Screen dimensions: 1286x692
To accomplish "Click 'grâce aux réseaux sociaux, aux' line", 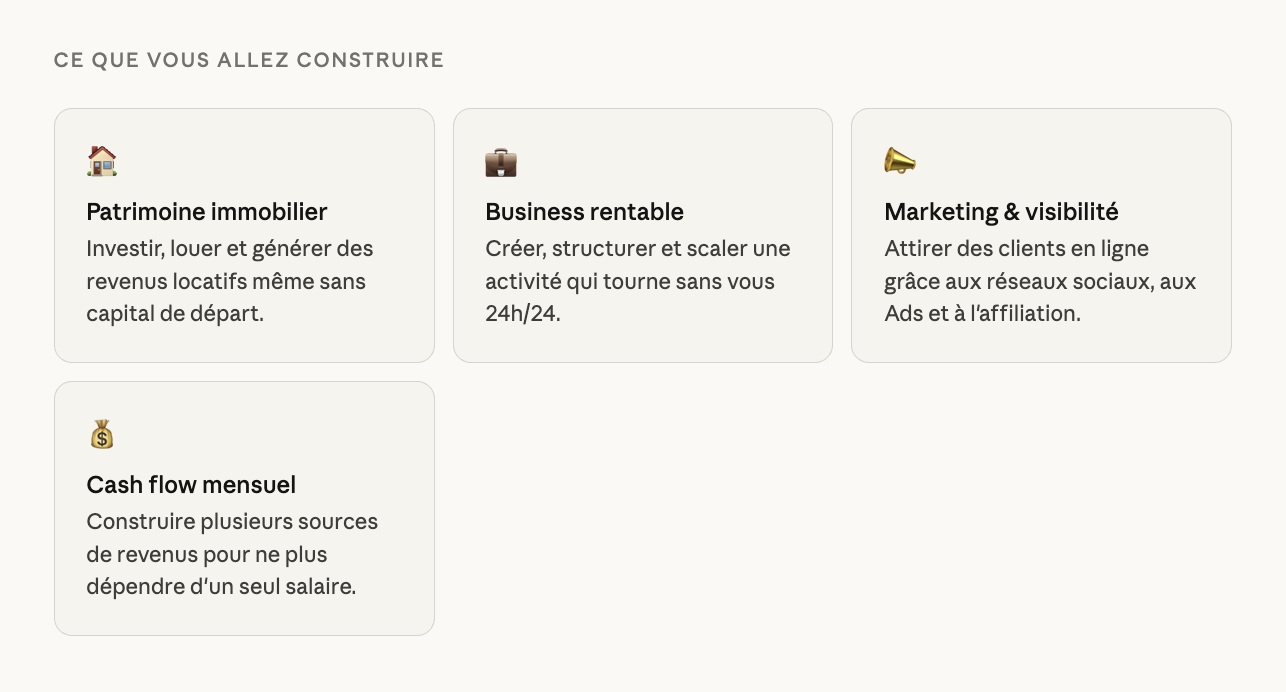I will point(1040,281).
